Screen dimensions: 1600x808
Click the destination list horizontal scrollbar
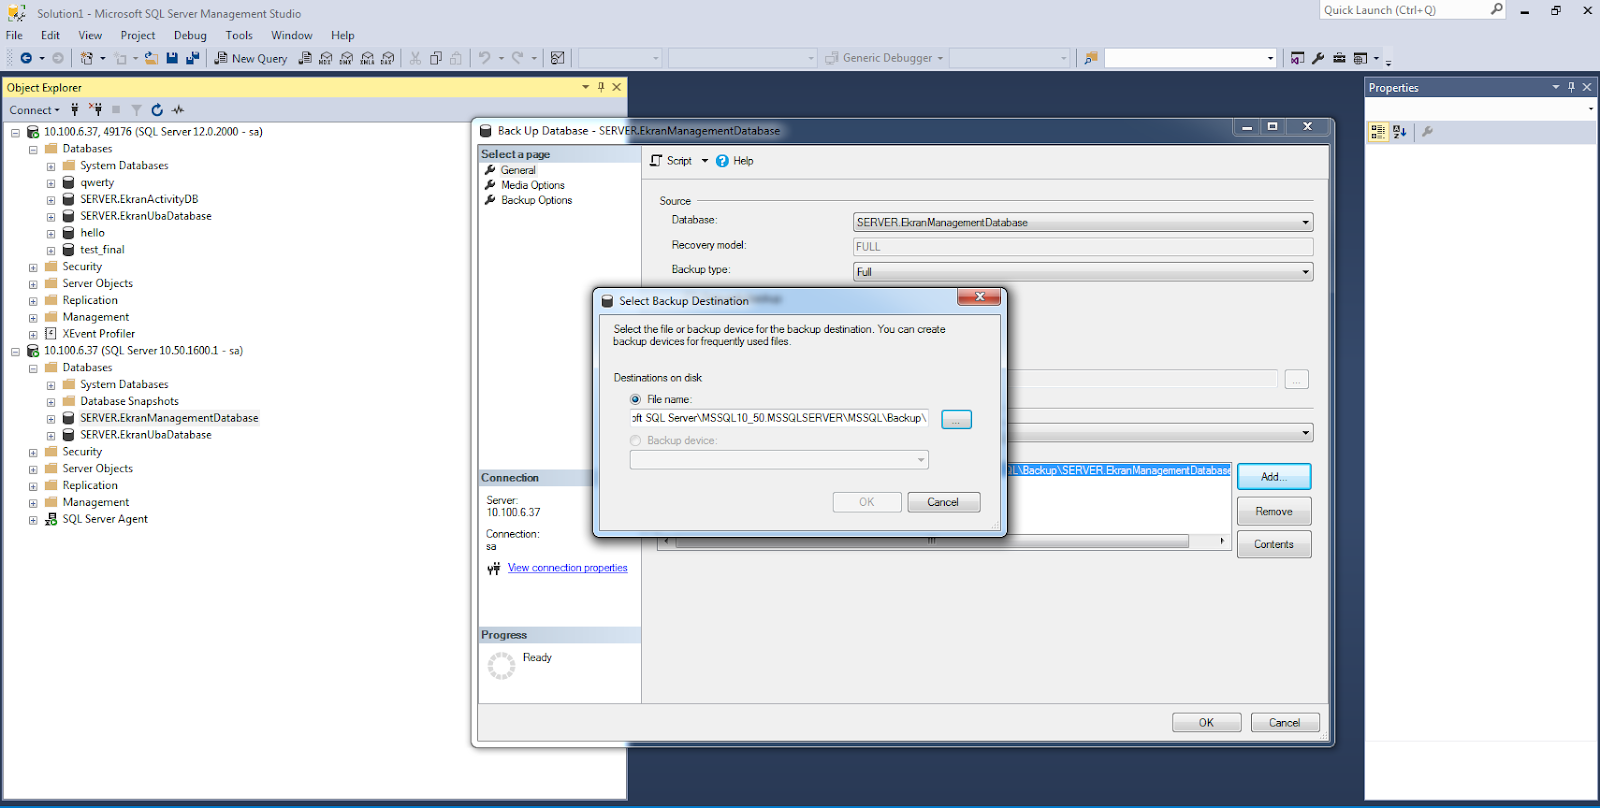click(930, 541)
